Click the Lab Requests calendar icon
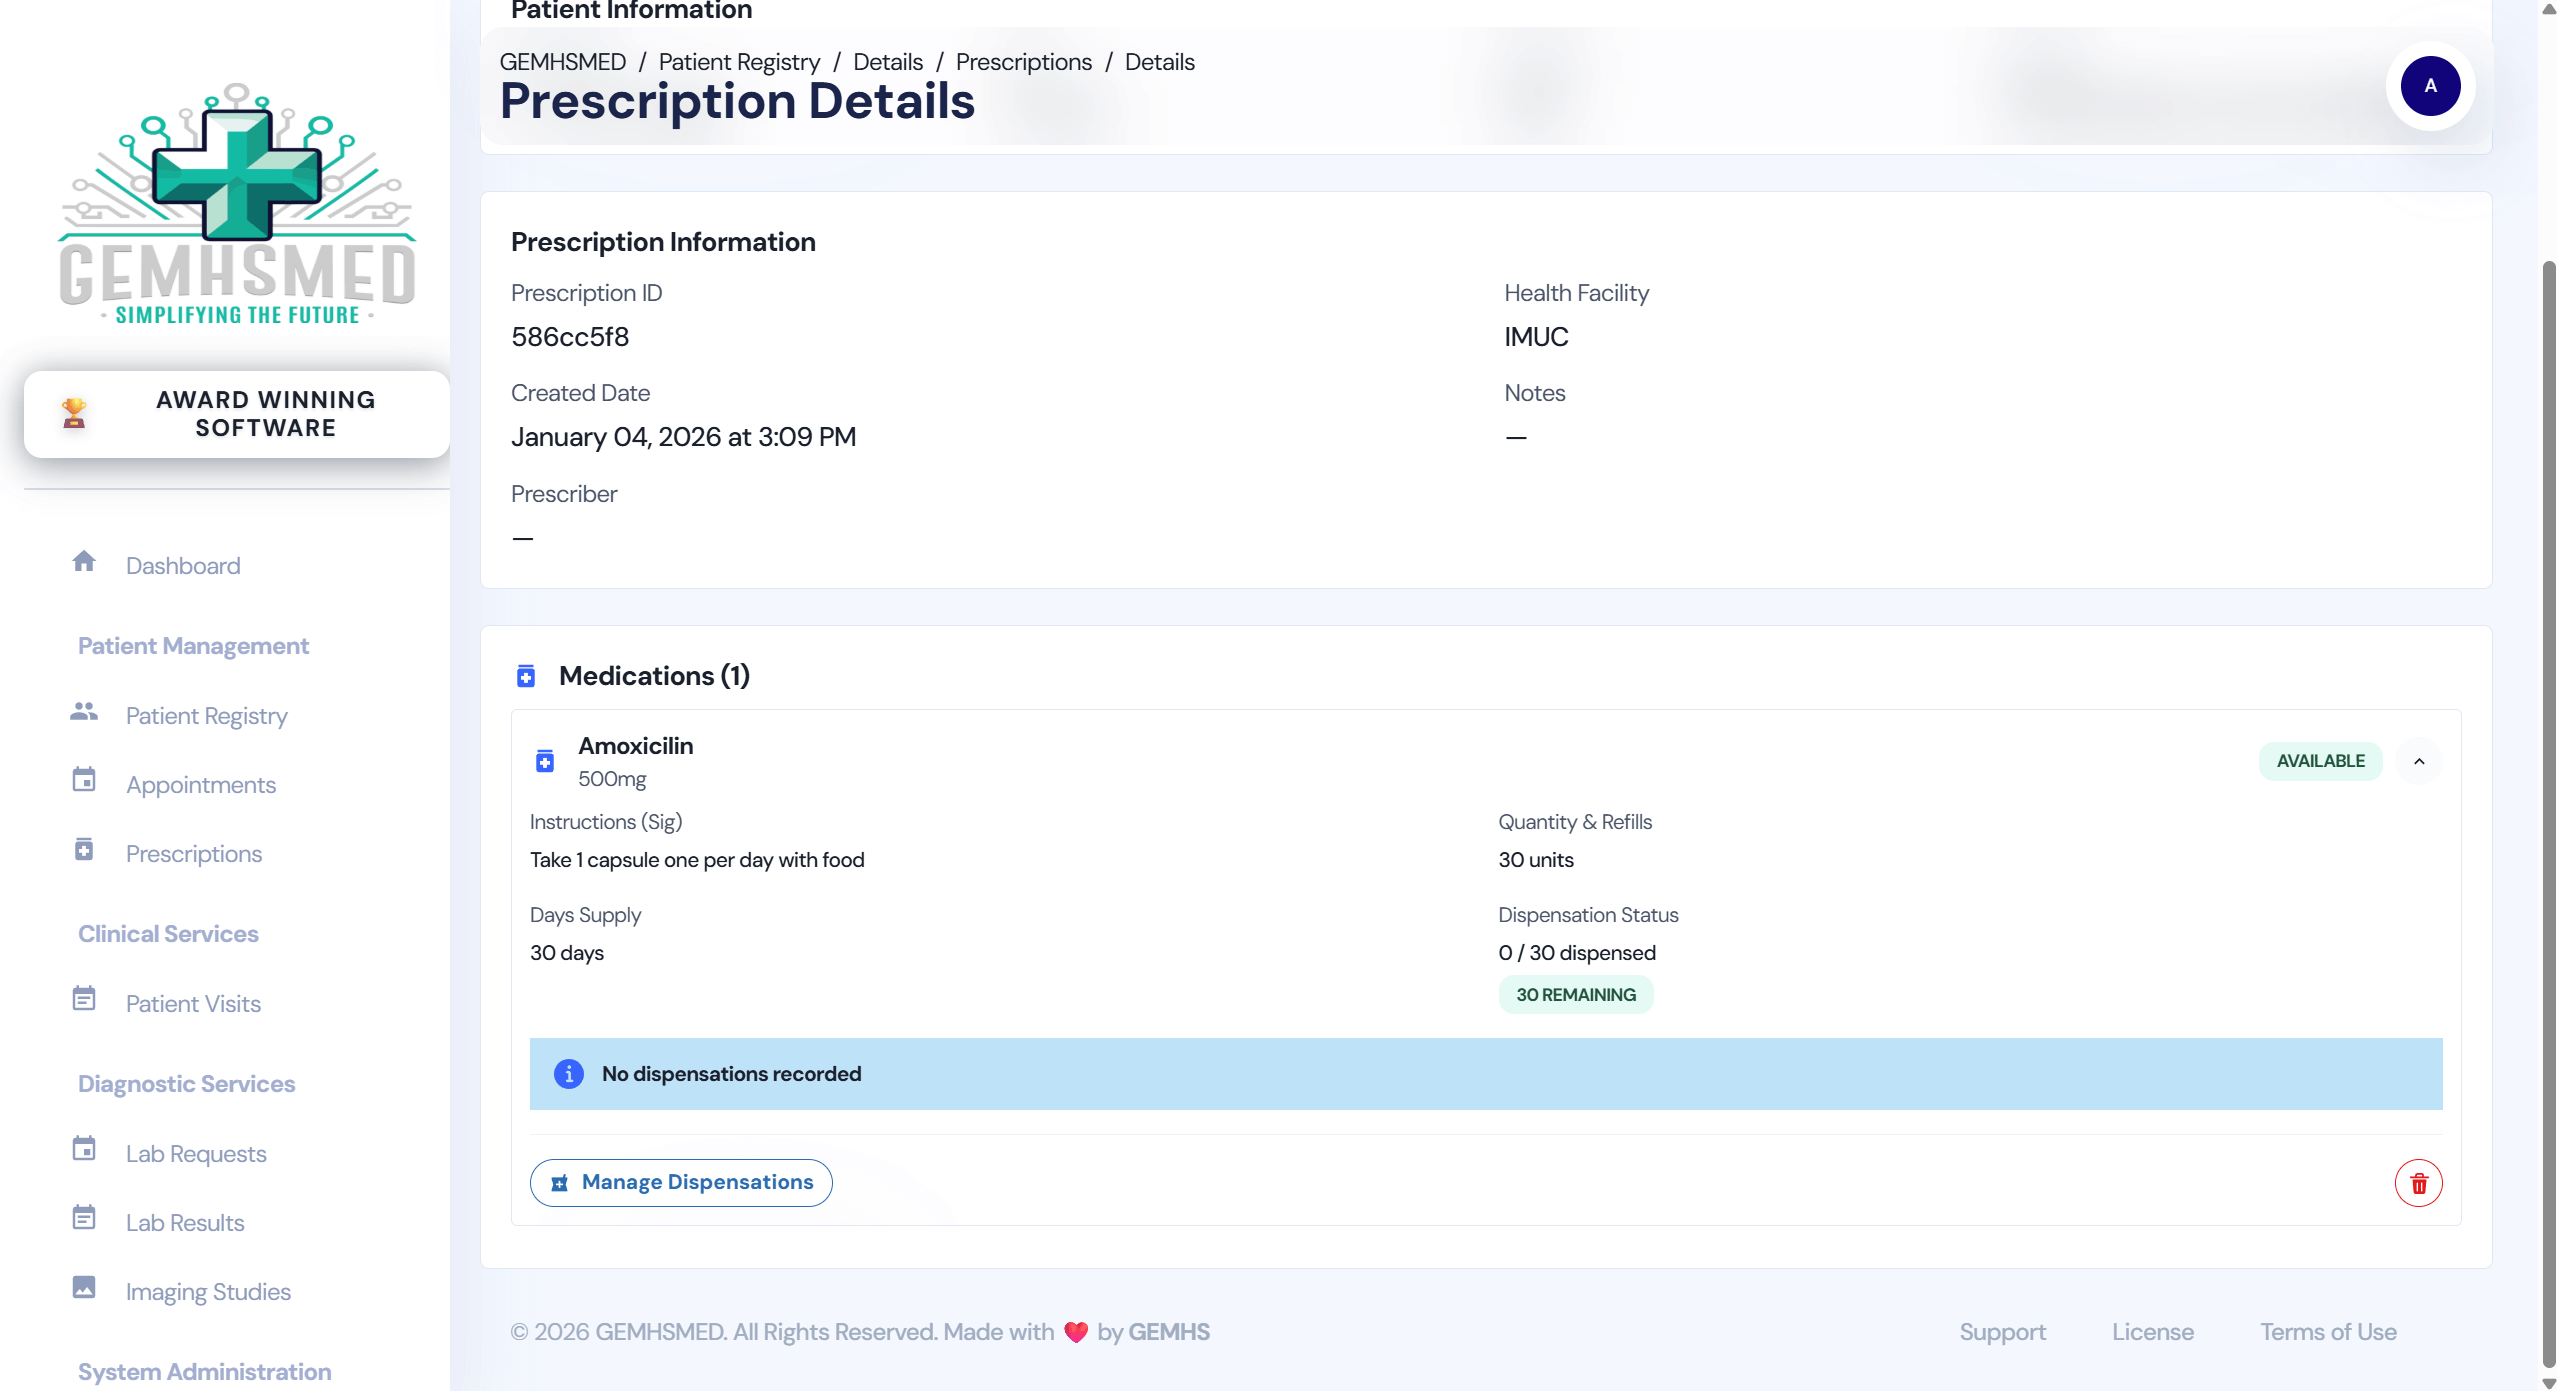Image resolution: width=2557 pixels, height=1391 pixels. [x=84, y=1149]
